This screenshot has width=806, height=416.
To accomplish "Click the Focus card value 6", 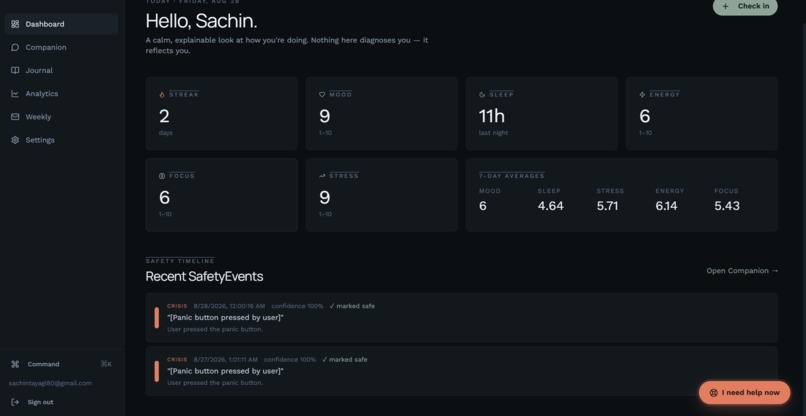I will pyautogui.click(x=164, y=197).
